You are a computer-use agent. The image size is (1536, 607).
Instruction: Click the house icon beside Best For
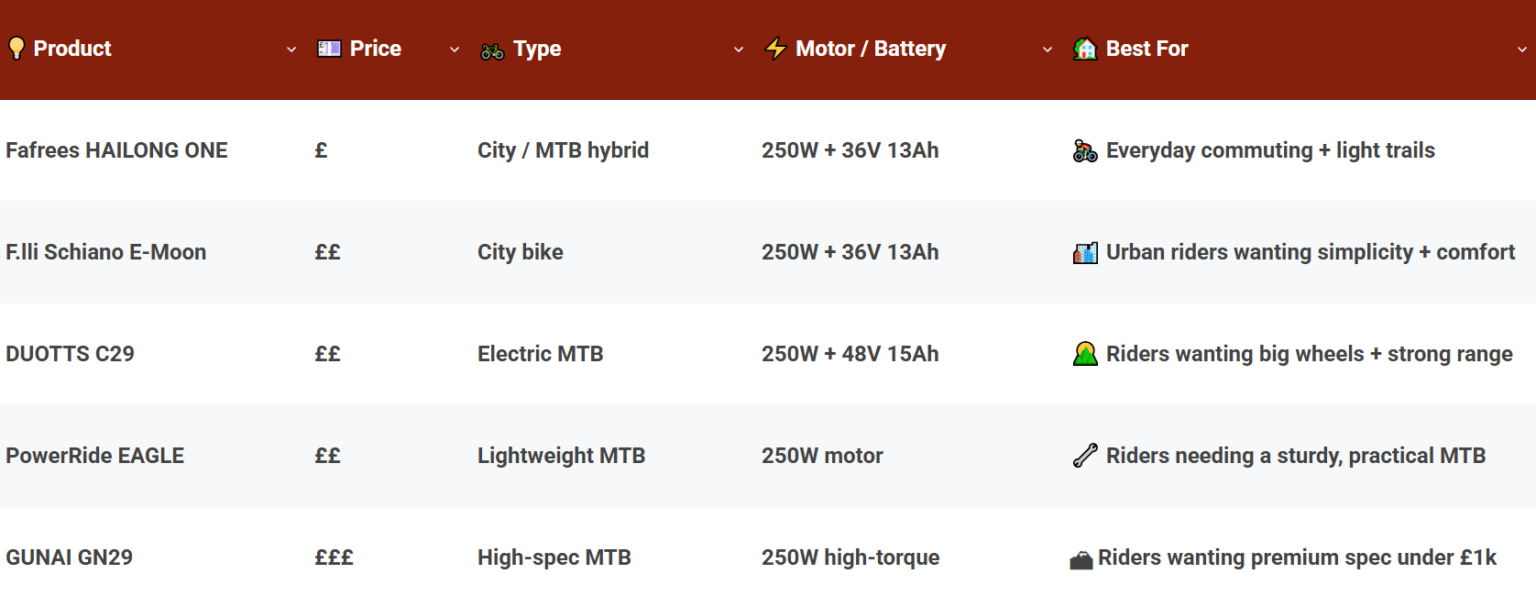(x=1085, y=48)
